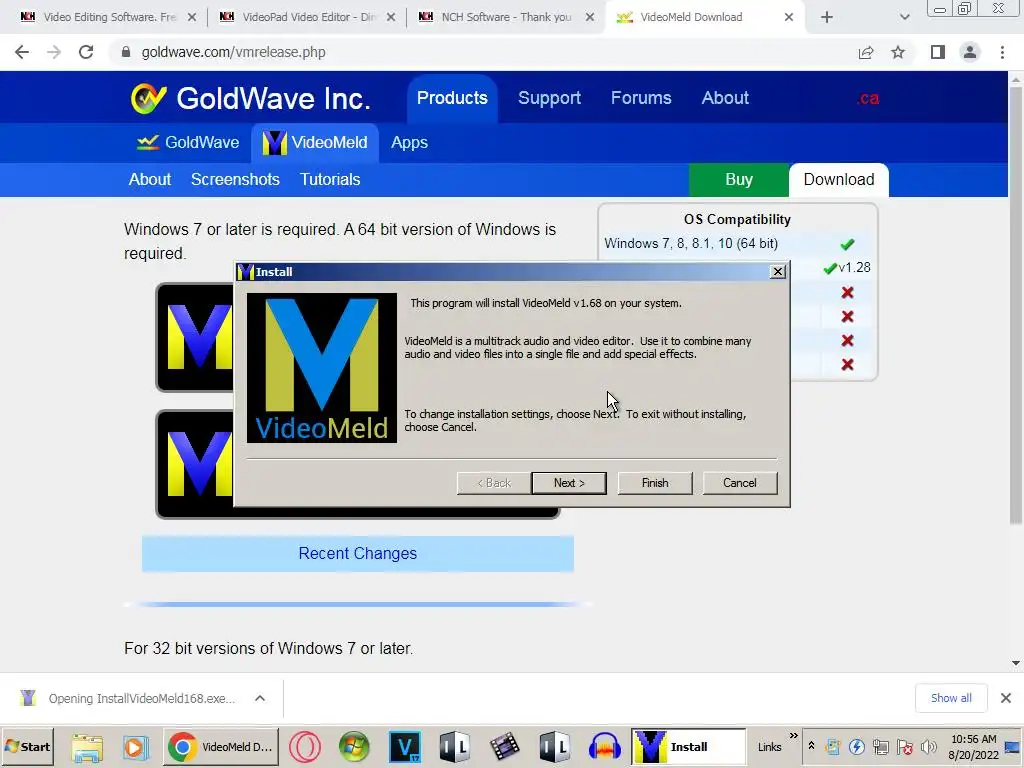Open the Opera browser taskbar icon
Image resolution: width=1024 pixels, height=768 pixels.
click(304, 747)
